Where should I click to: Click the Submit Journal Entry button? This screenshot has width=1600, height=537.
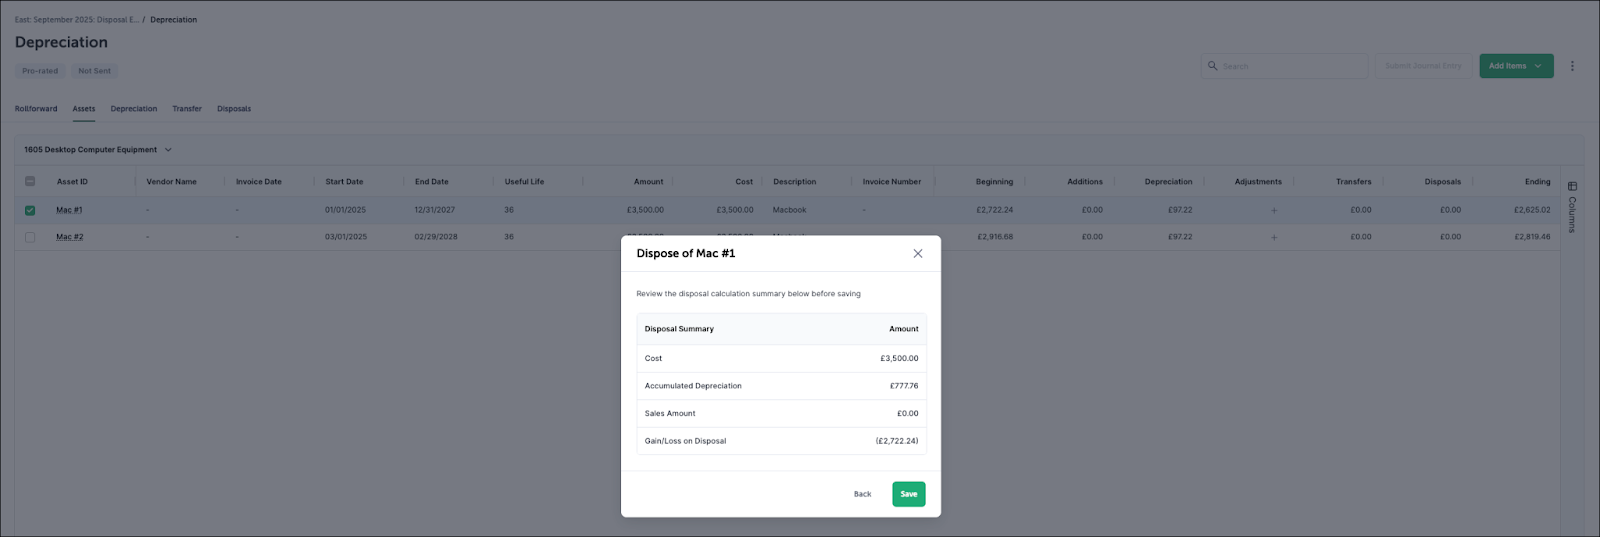coord(1423,66)
